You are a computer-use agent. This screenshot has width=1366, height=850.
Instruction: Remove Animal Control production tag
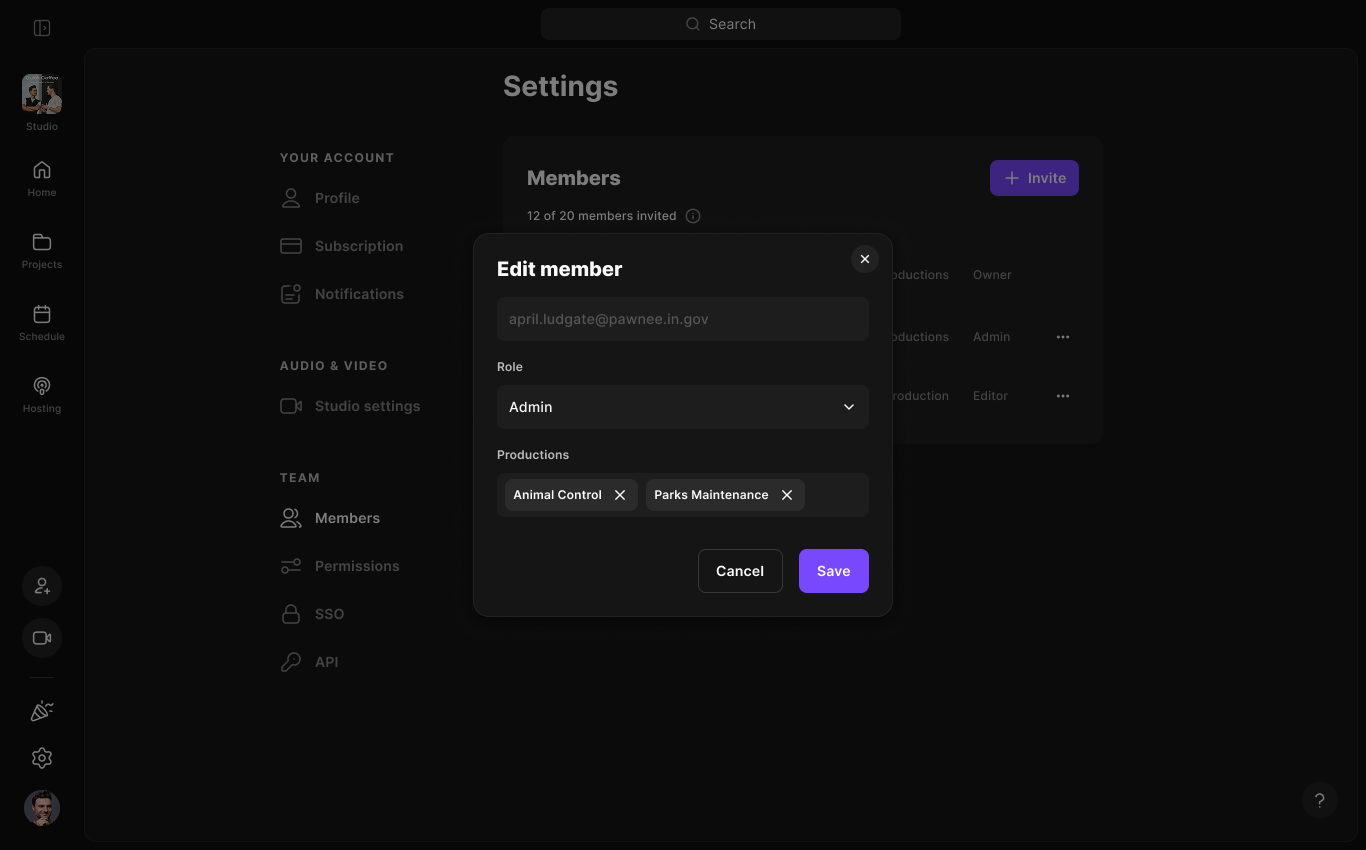(x=620, y=495)
